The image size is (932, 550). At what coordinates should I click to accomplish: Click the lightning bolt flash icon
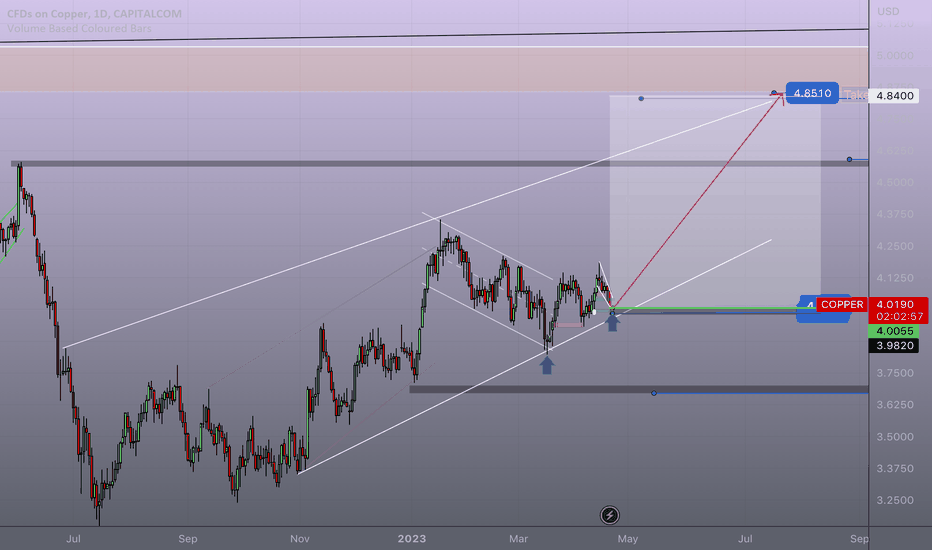609,515
